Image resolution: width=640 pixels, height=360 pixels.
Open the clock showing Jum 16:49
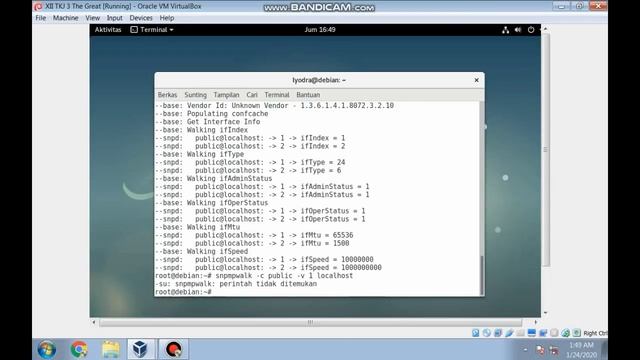pyautogui.click(x=320, y=30)
